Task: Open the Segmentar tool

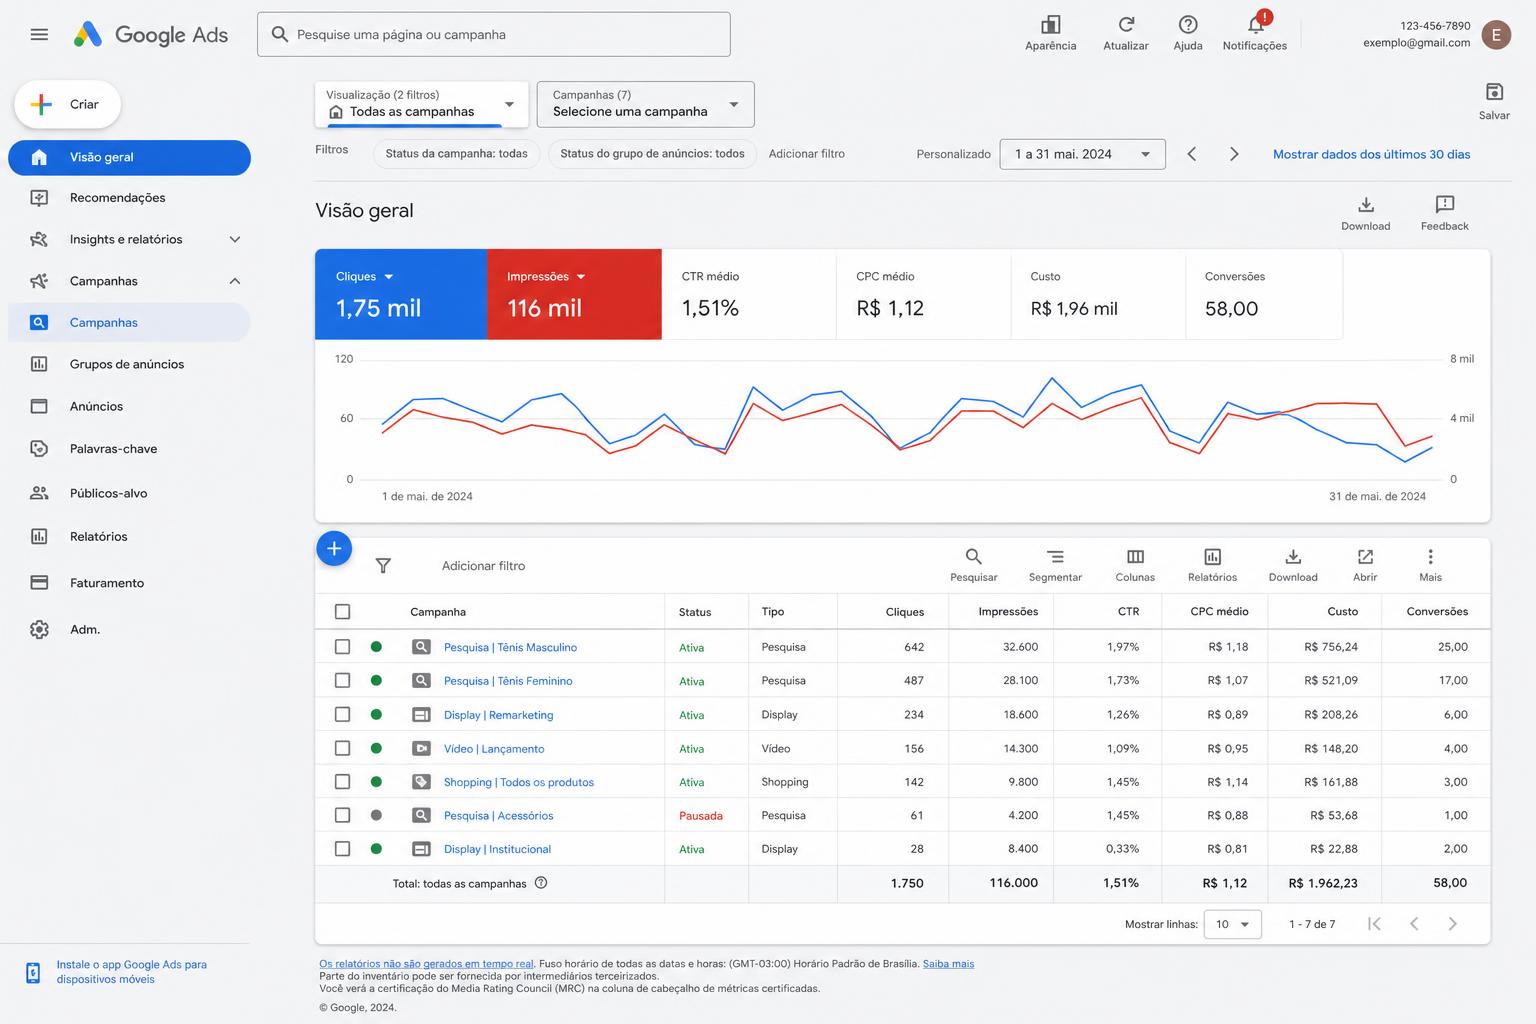Action: point(1055,557)
